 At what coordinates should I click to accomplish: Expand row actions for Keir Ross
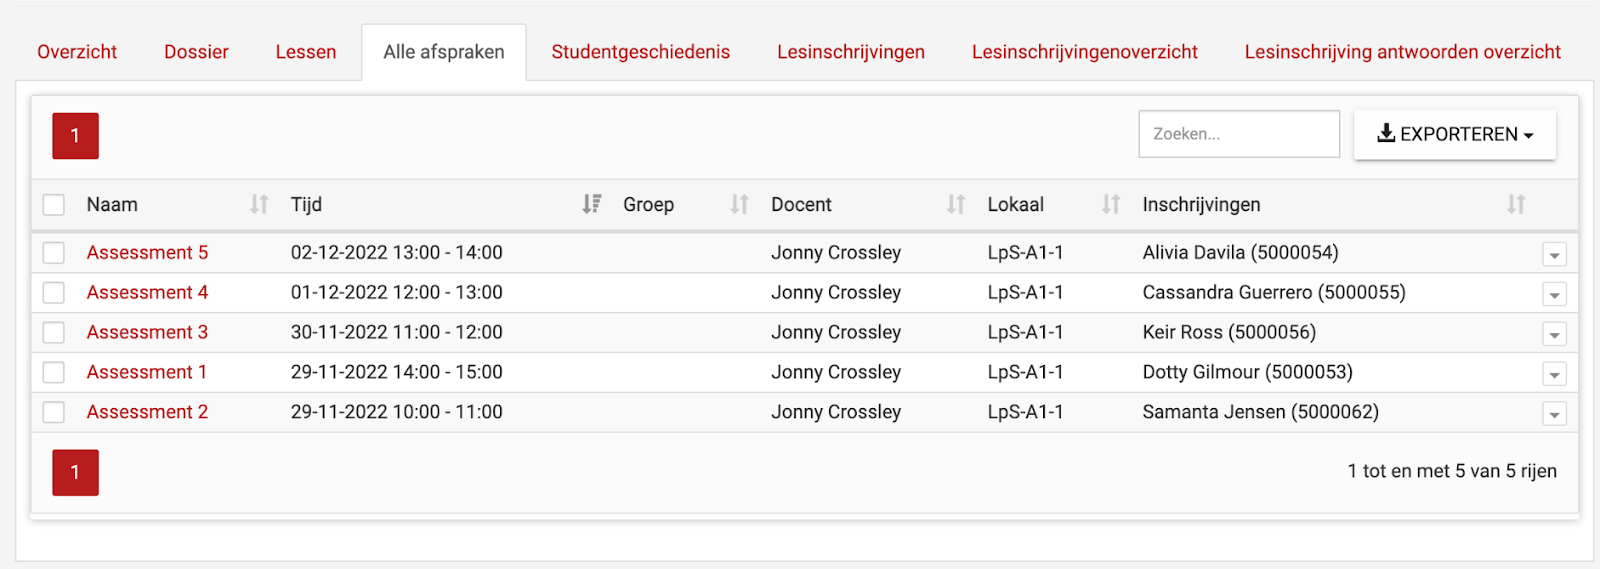point(1554,335)
